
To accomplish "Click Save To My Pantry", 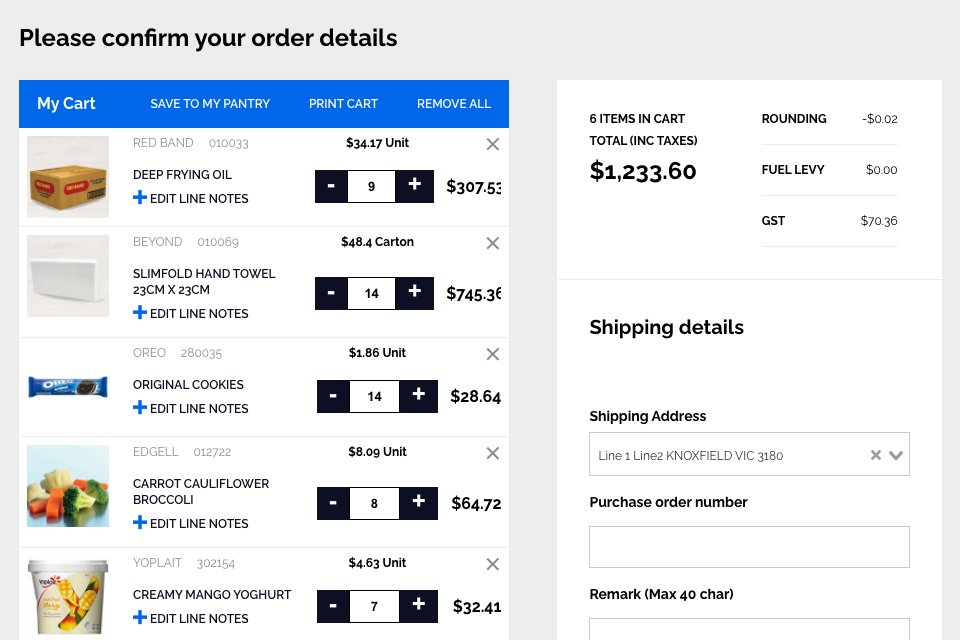I will pos(210,104).
